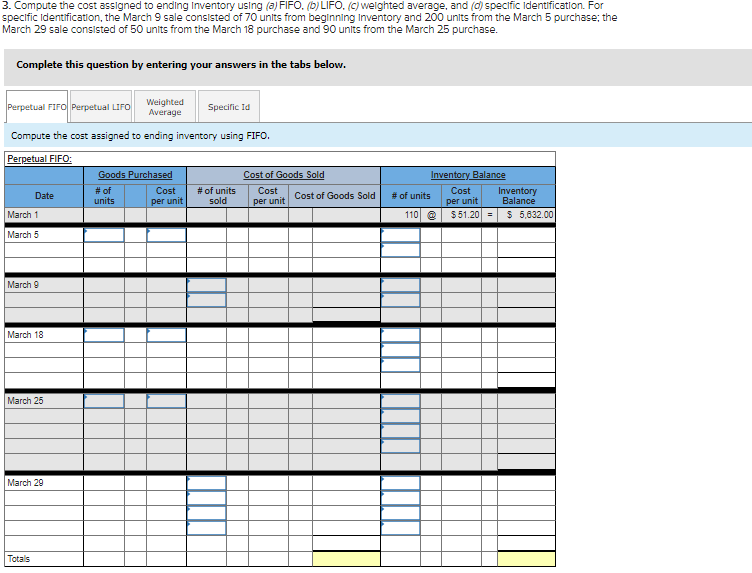Click March 5 first inventory units field
Image resolution: width=752 pixels, height=573 pixels.
pyautogui.click(x=400, y=235)
